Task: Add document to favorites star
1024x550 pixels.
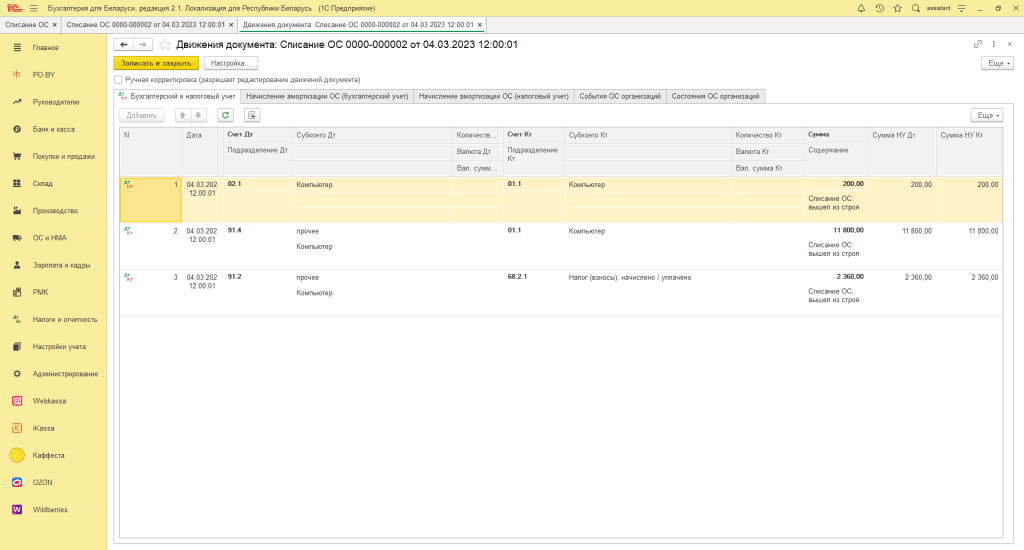Action: pos(165,44)
